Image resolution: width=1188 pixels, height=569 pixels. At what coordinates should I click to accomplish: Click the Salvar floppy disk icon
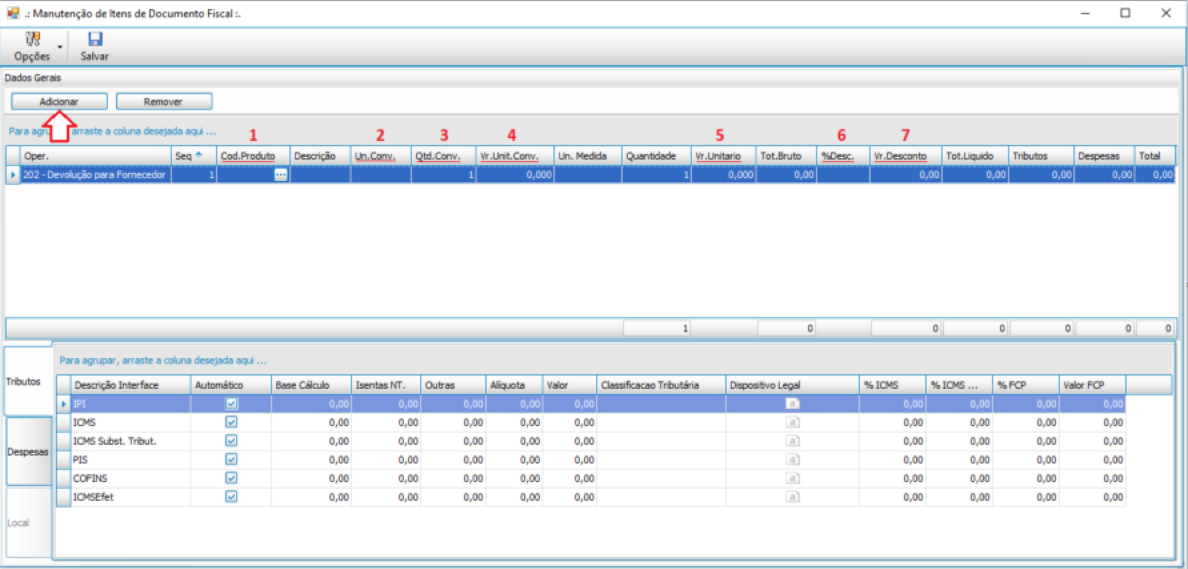click(95, 39)
